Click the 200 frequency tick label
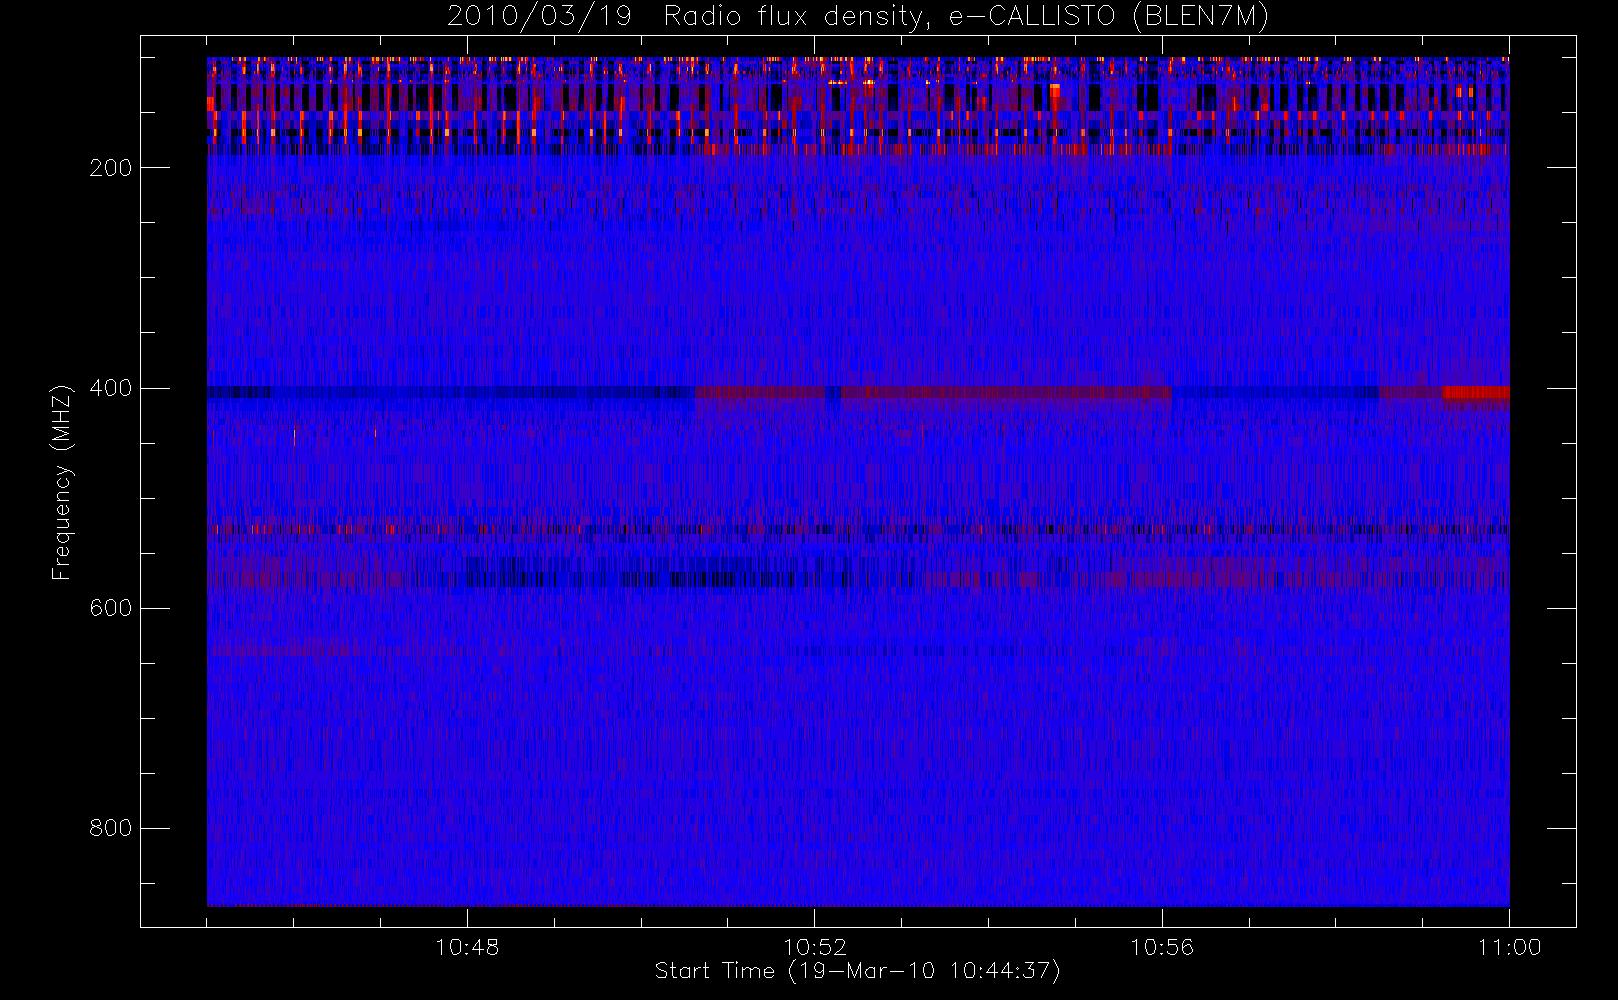The width and height of the screenshot is (1618, 1000). 111,168
